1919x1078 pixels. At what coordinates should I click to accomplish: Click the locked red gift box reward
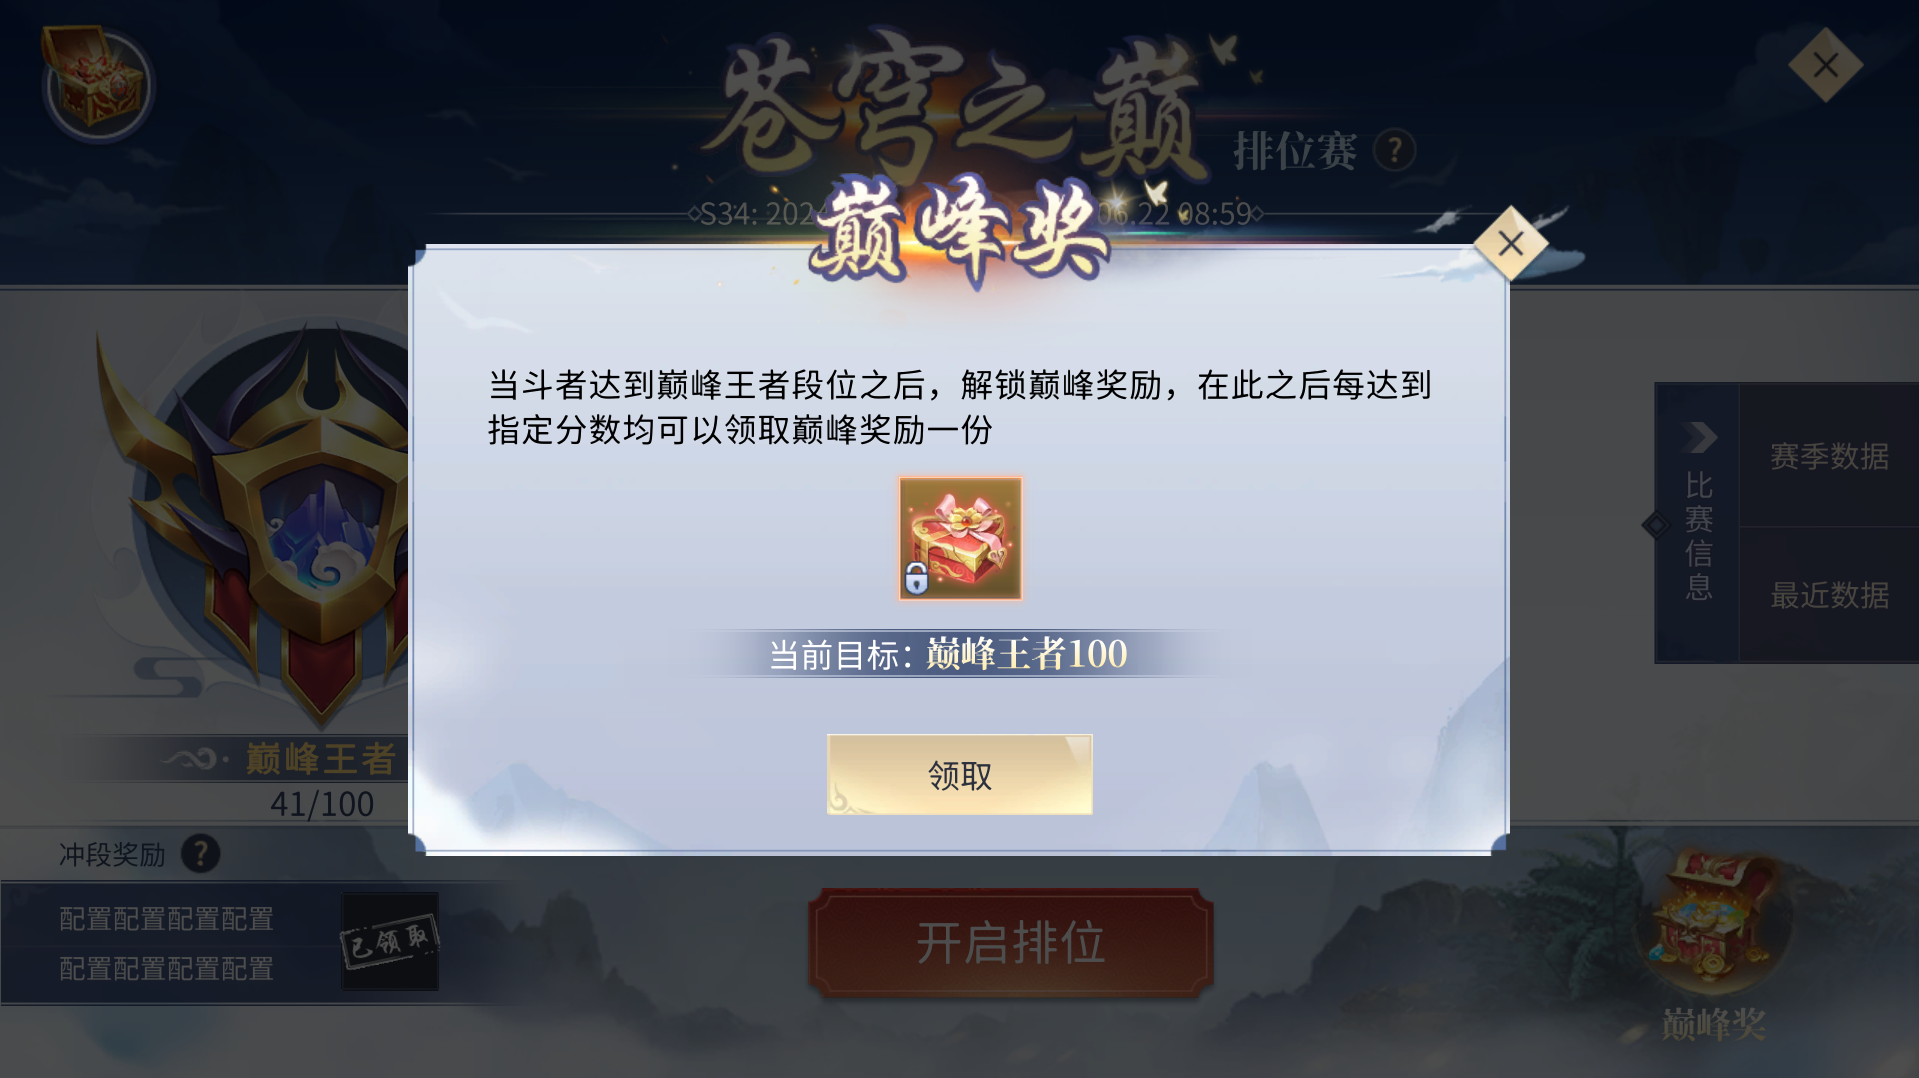point(960,538)
